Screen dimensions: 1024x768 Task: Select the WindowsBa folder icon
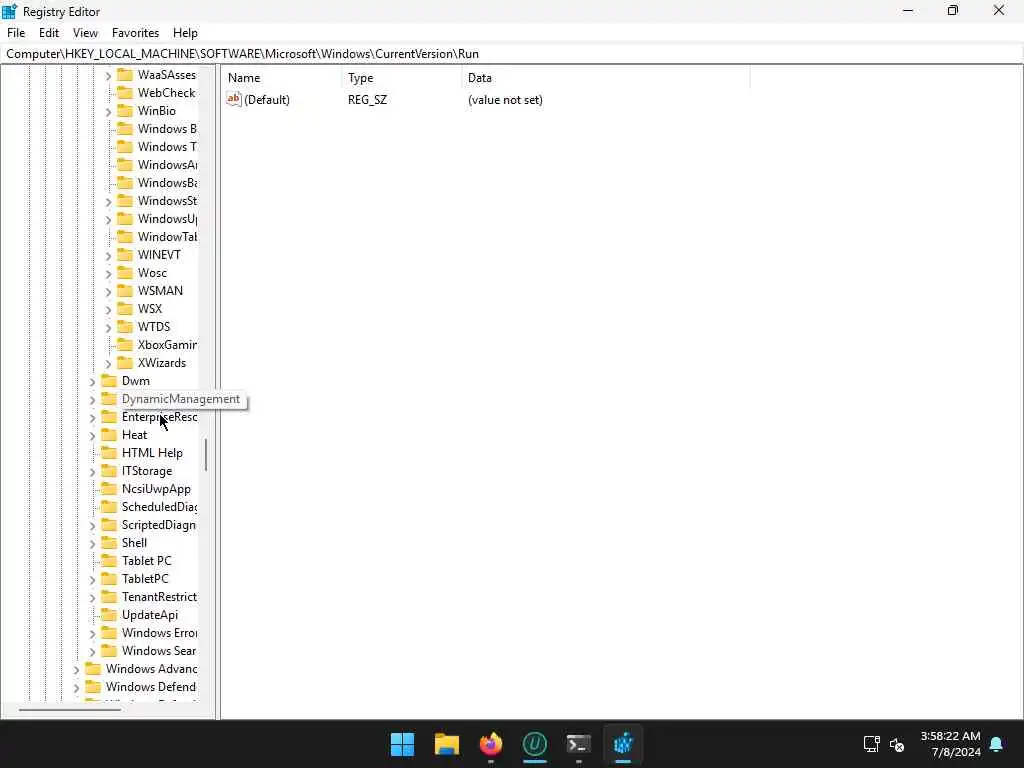125,183
